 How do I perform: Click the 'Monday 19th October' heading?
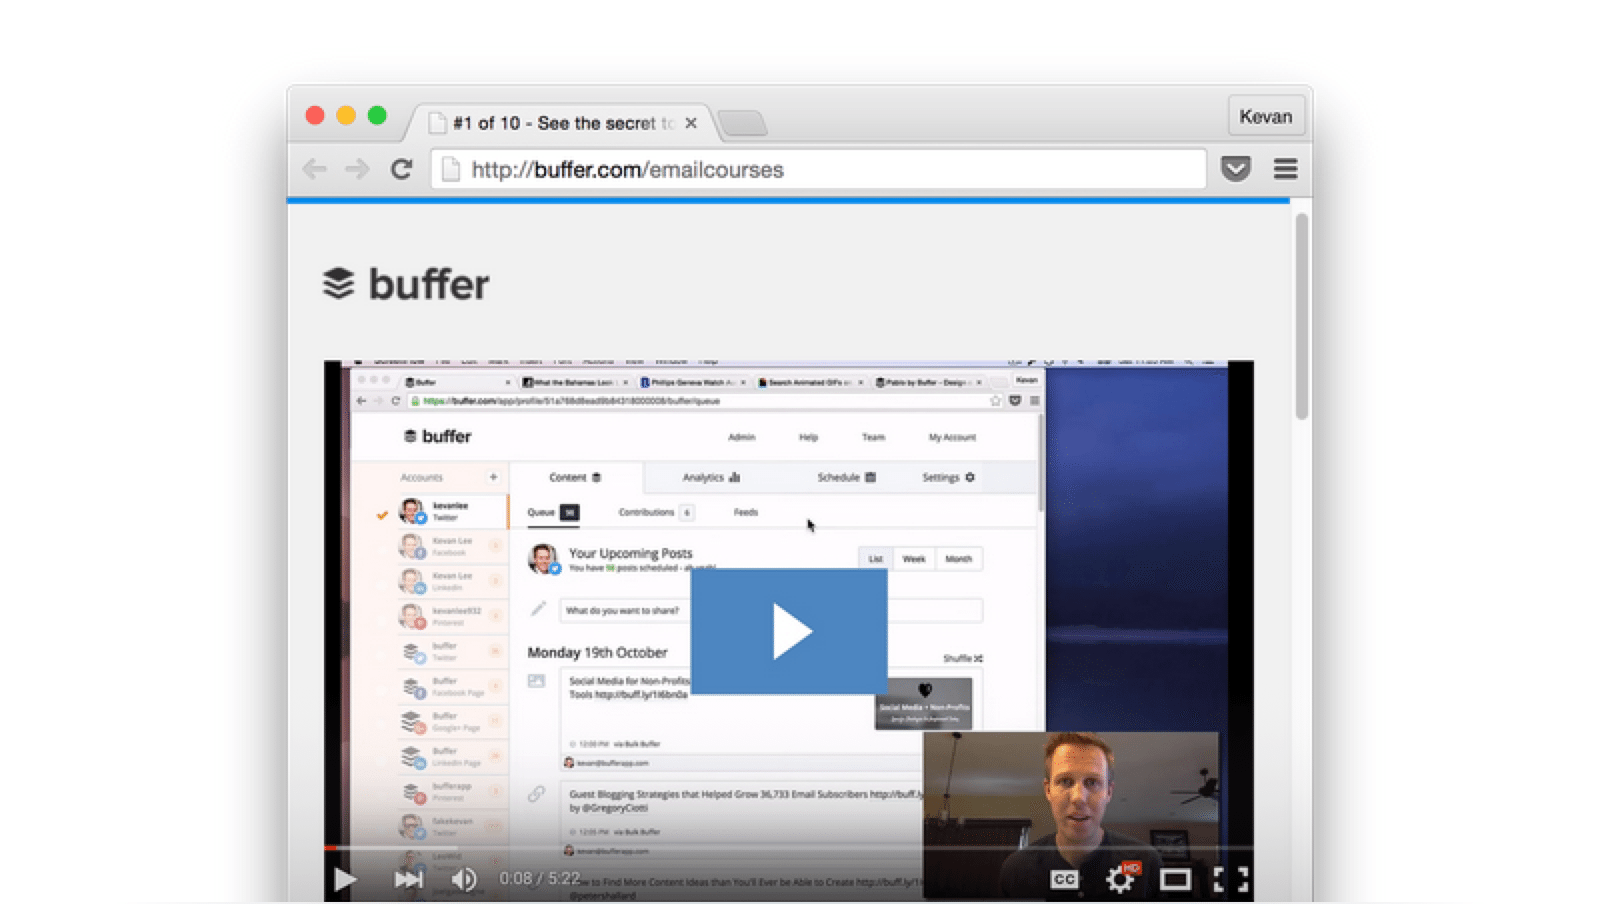597,652
